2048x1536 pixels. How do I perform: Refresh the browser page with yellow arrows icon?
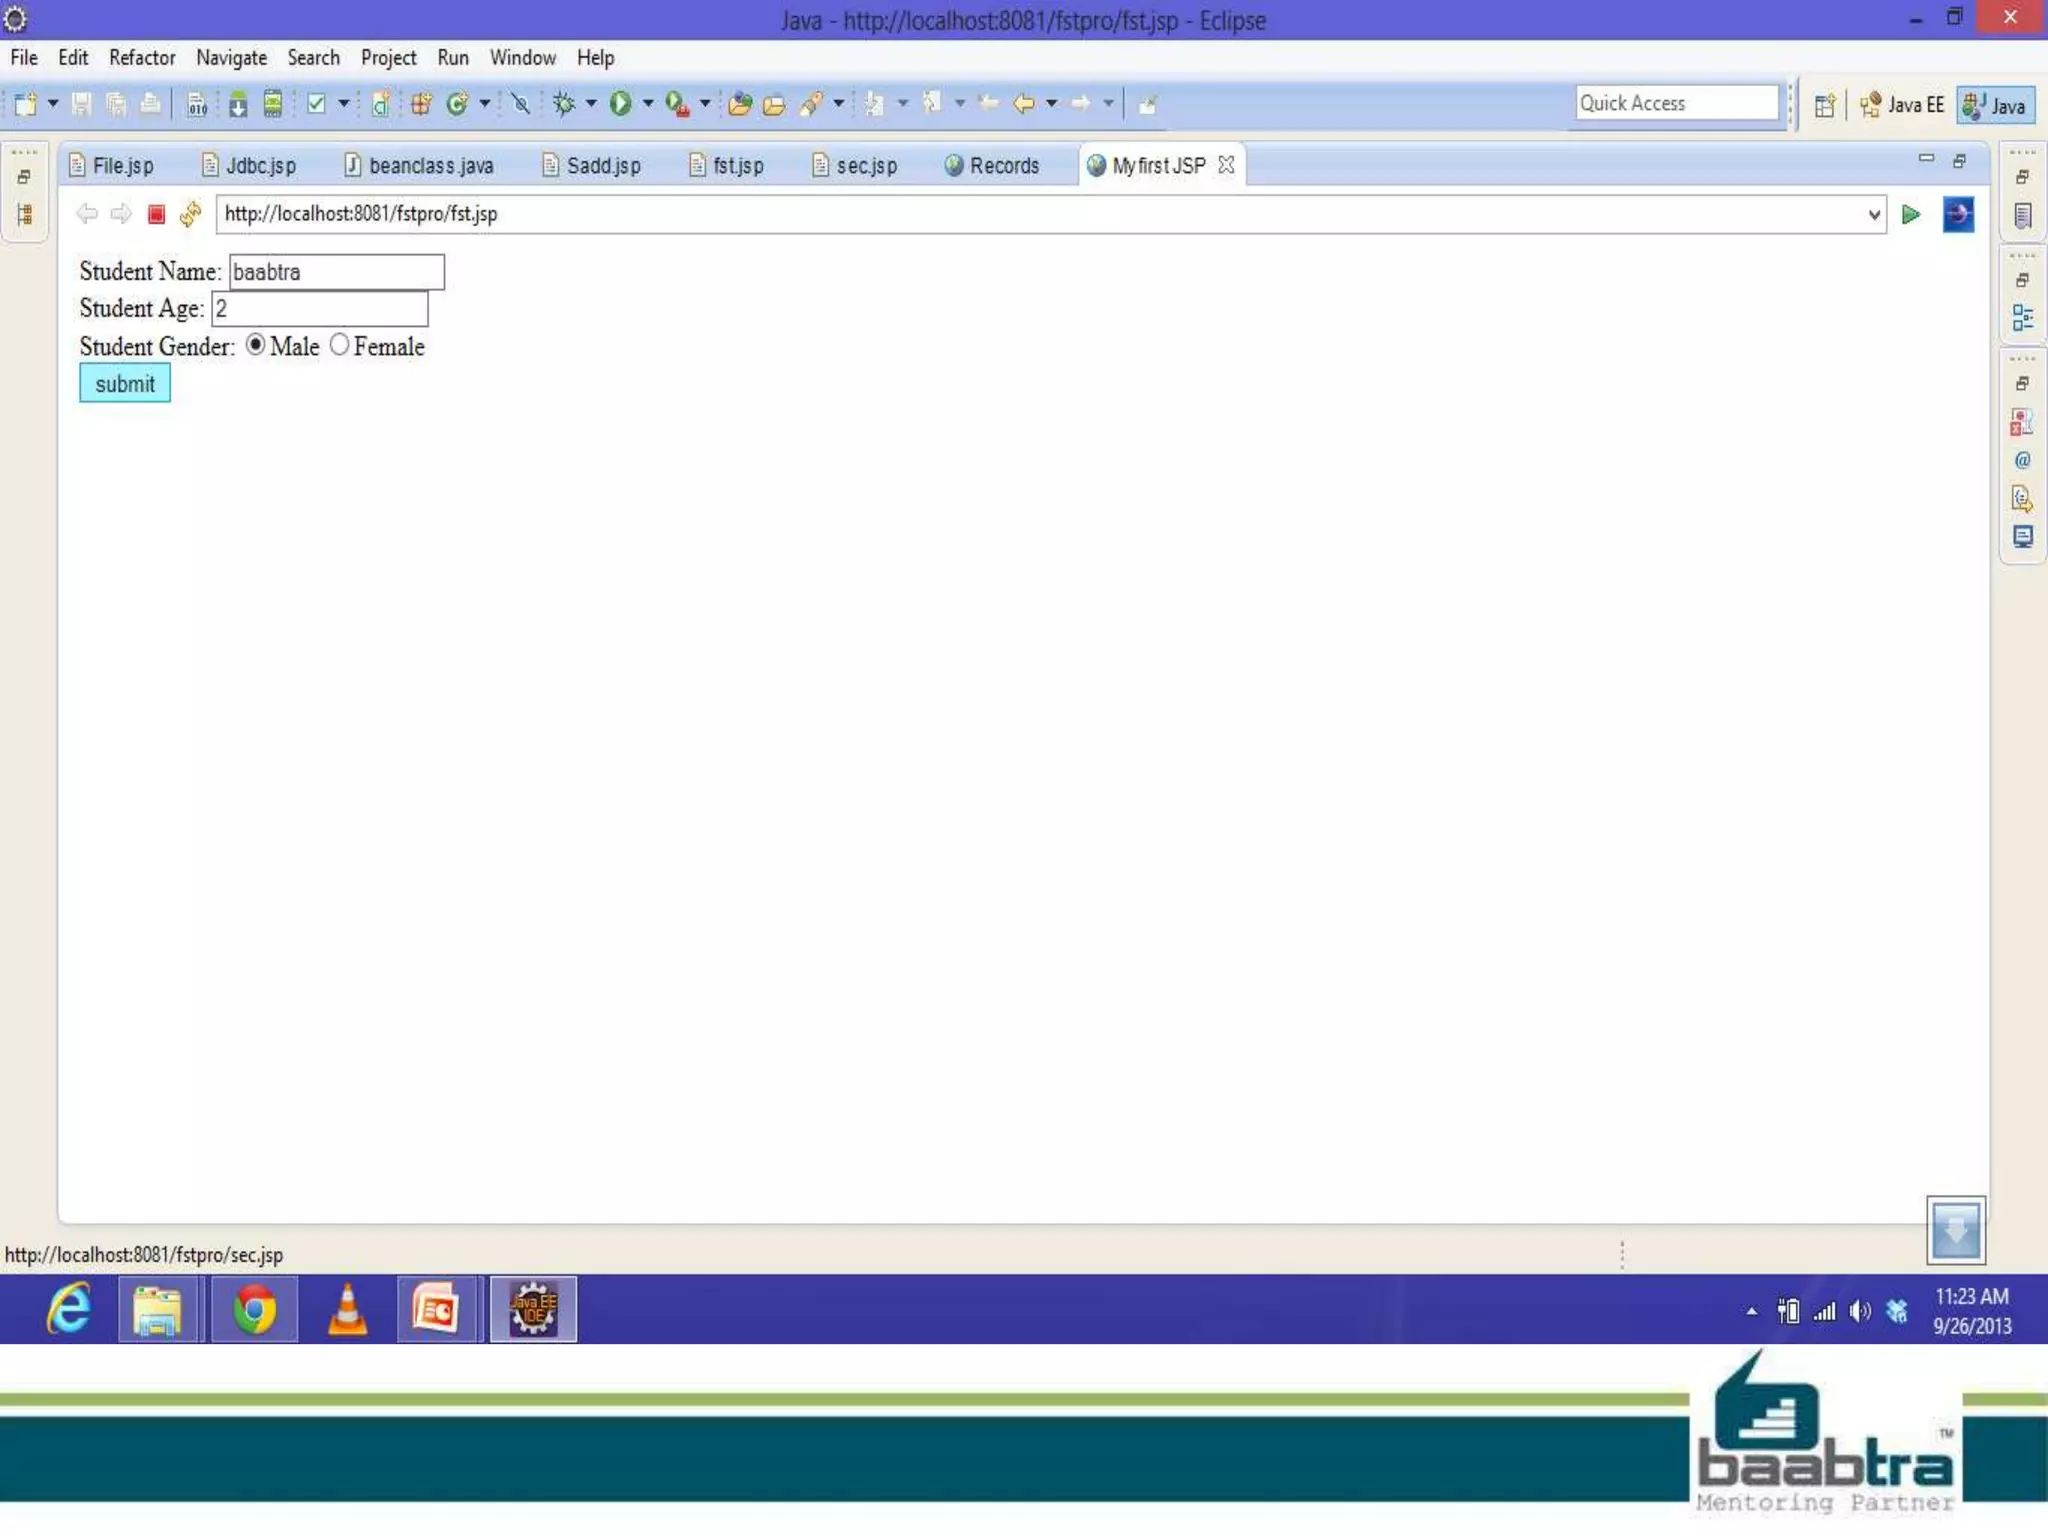coord(190,214)
